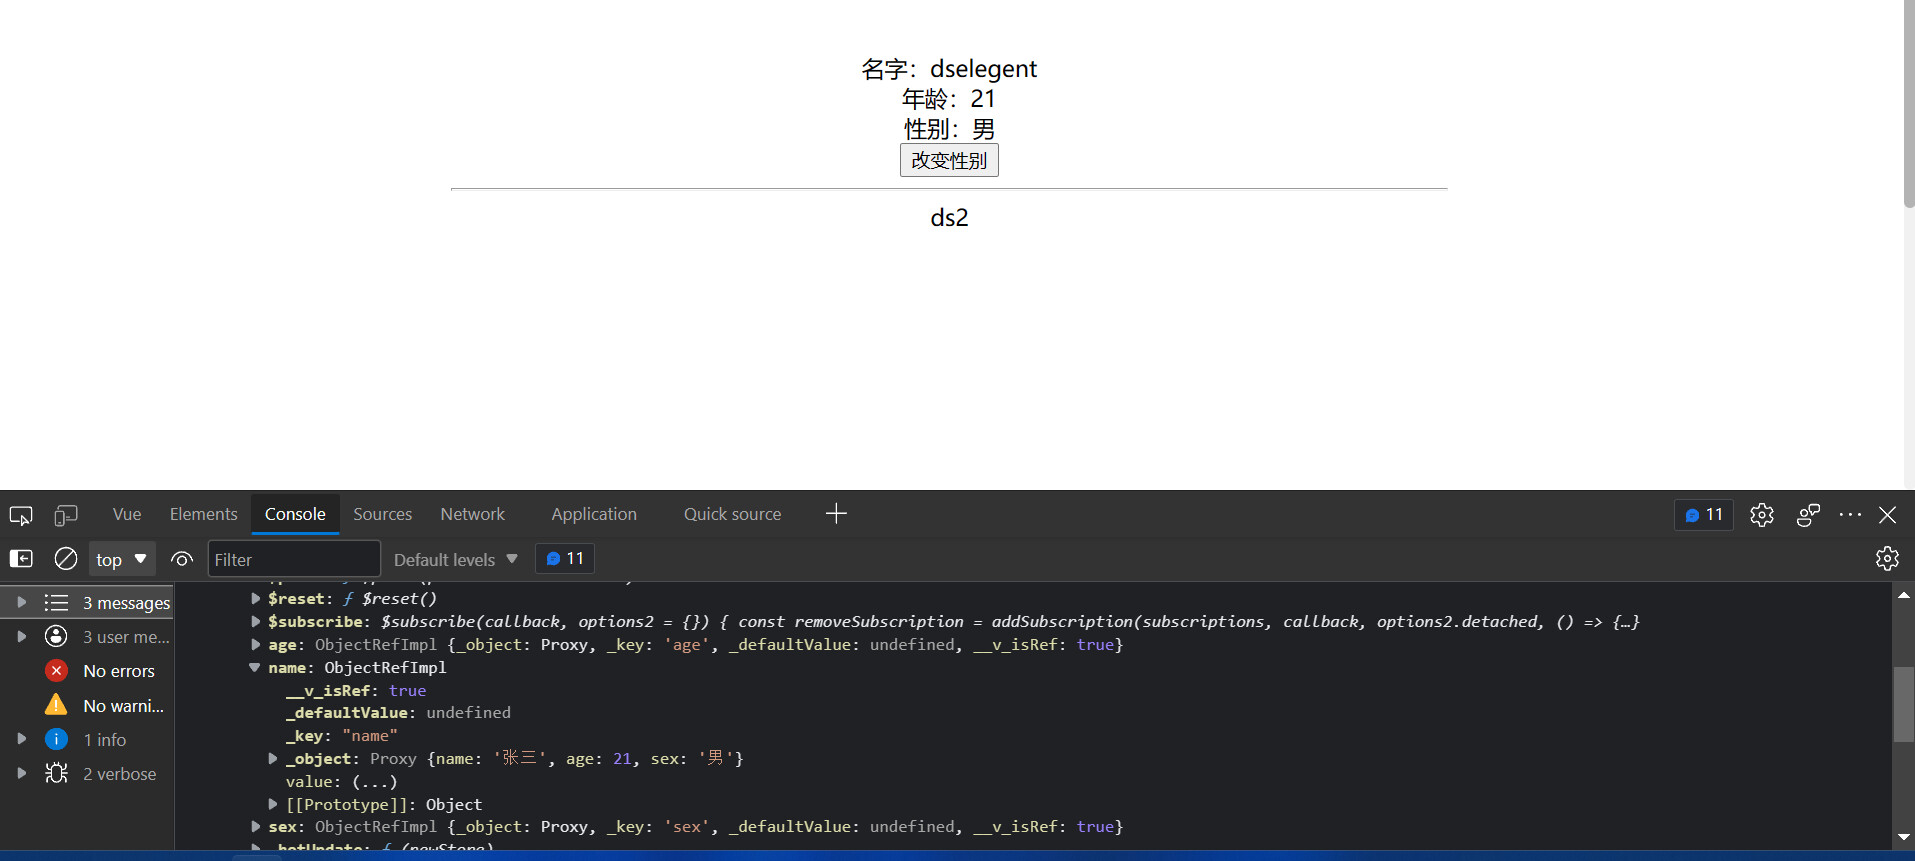1915x861 pixels.
Task: Expand the [[Prototype]]: Object entry
Action: [x=273, y=804]
